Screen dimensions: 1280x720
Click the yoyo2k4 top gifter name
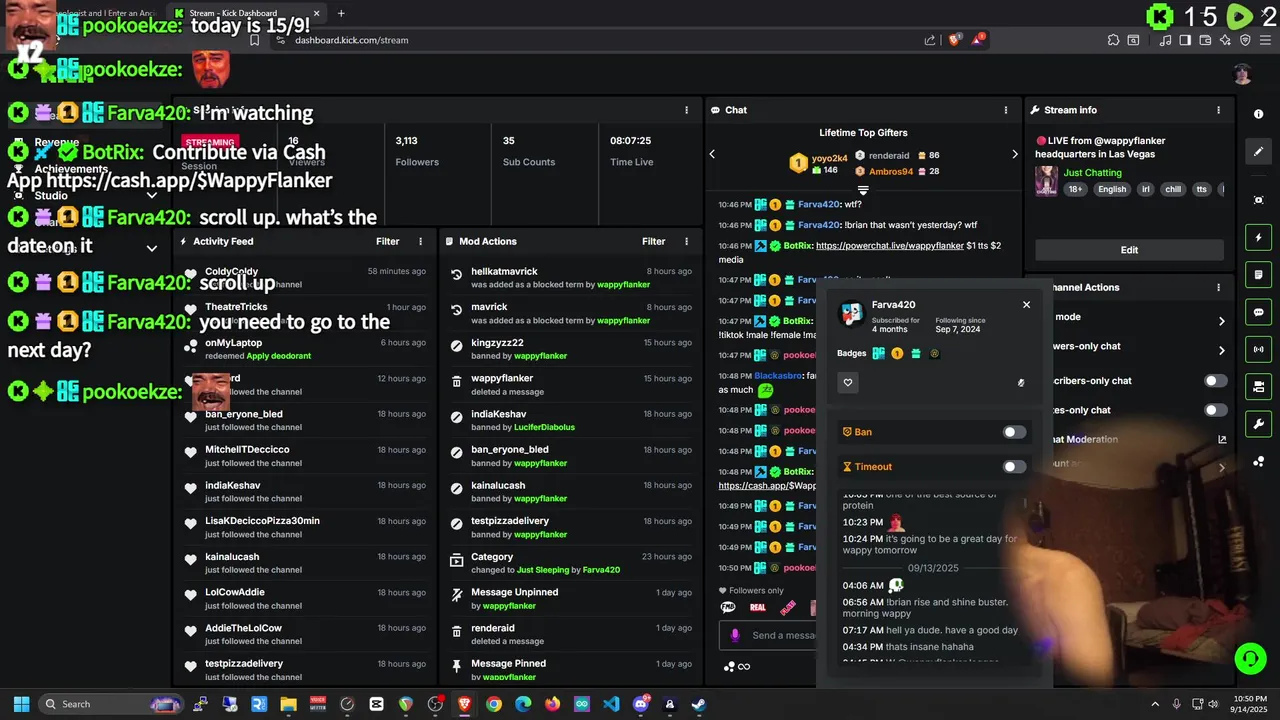[829, 158]
